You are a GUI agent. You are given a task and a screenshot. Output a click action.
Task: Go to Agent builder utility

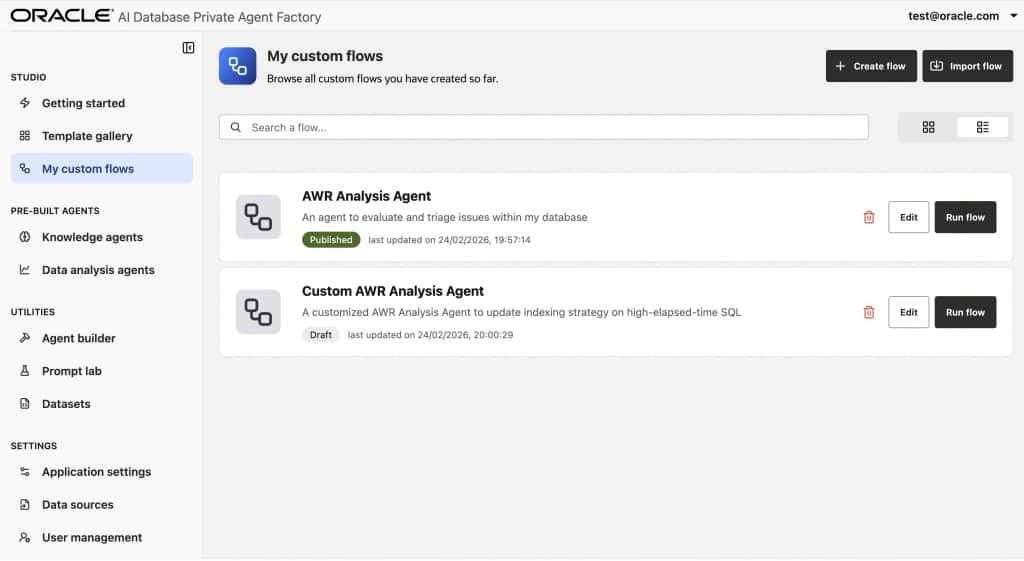click(79, 338)
